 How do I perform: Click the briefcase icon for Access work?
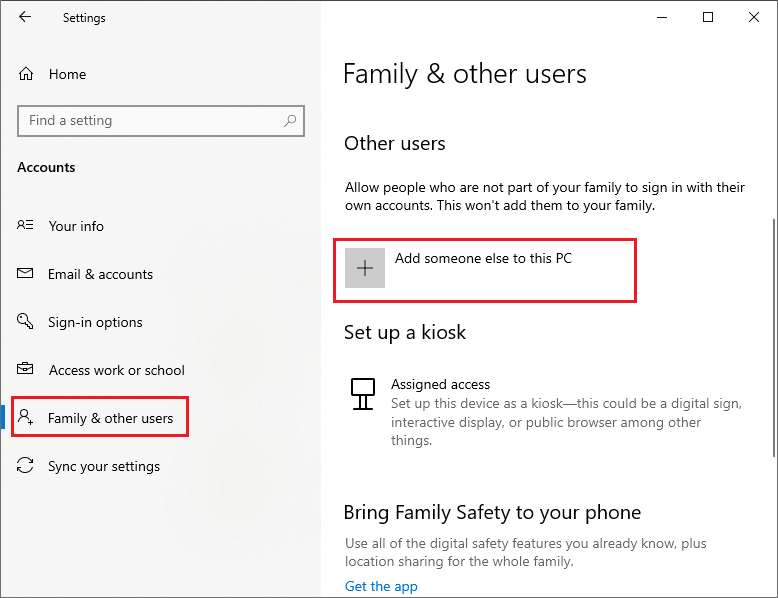click(25, 369)
